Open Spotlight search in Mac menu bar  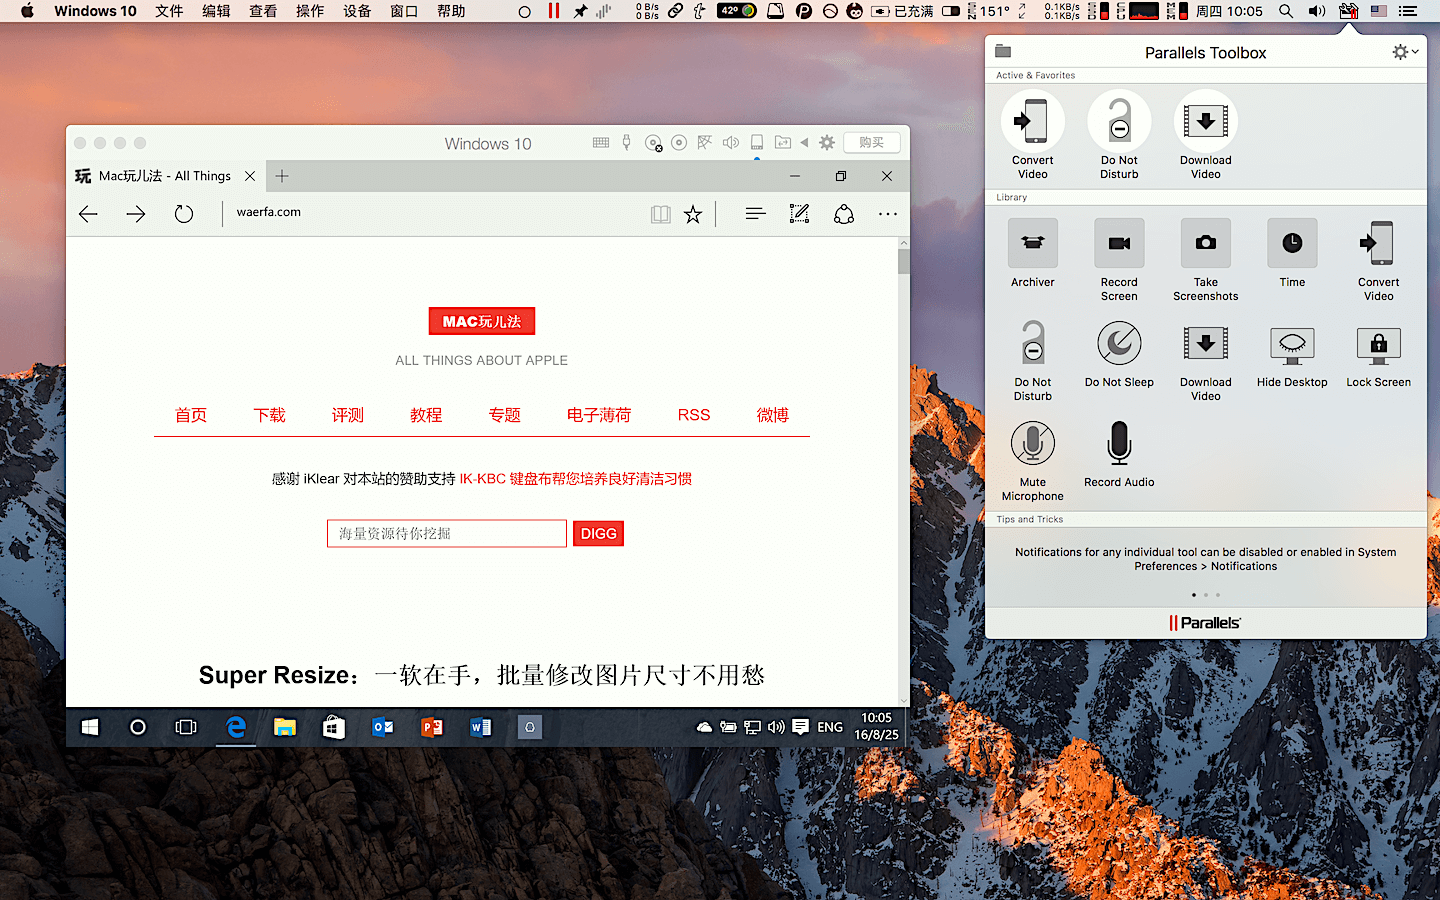pyautogui.click(x=1286, y=11)
